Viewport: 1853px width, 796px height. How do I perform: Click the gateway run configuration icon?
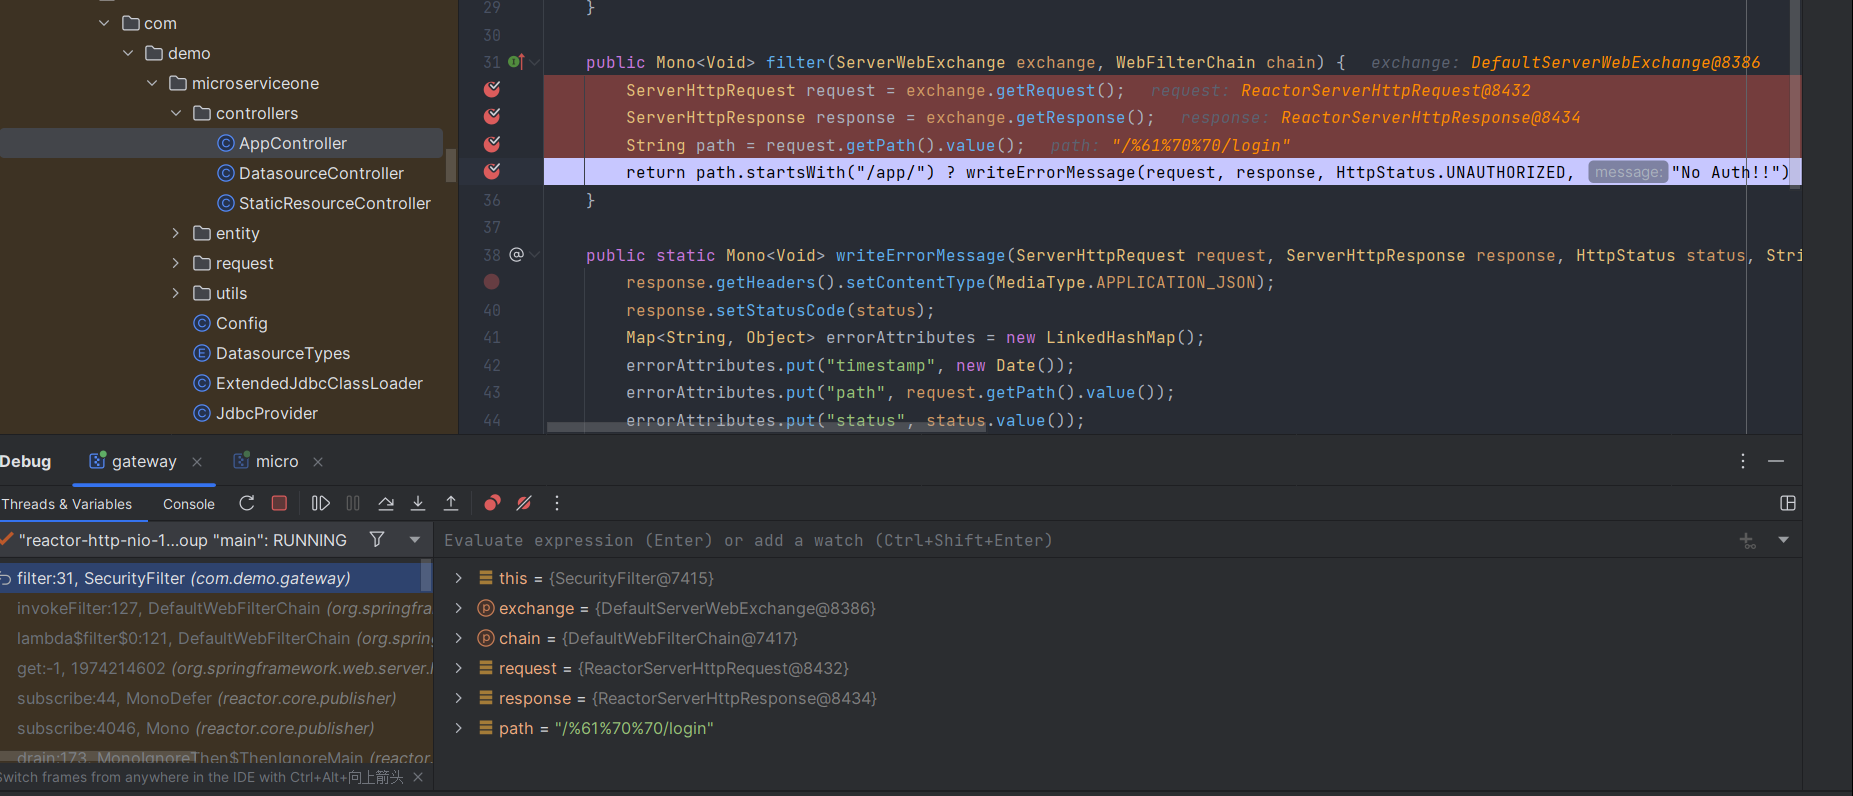click(x=97, y=460)
